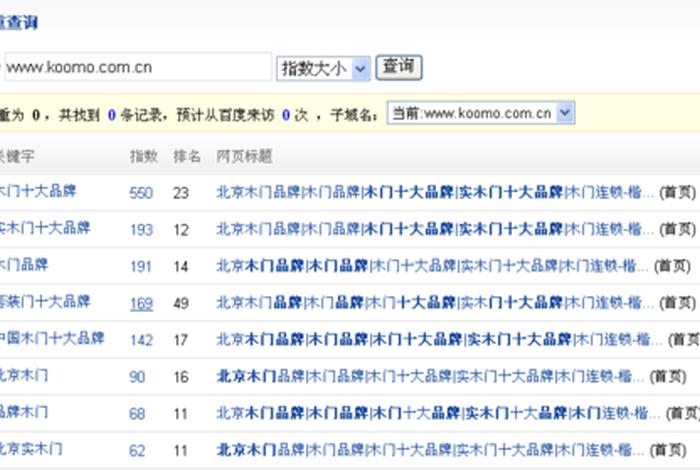
Task: Open page title link in rank 16 row
Action: pyautogui.click(x=430, y=377)
